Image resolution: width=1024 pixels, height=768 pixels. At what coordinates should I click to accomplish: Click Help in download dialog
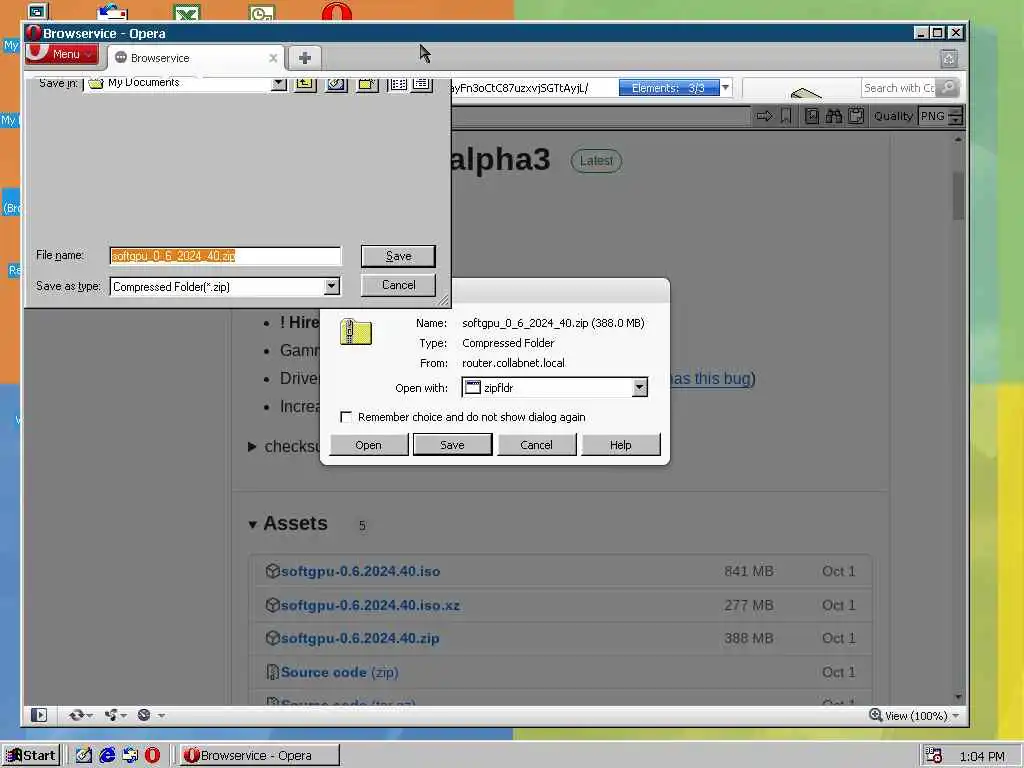(620, 445)
